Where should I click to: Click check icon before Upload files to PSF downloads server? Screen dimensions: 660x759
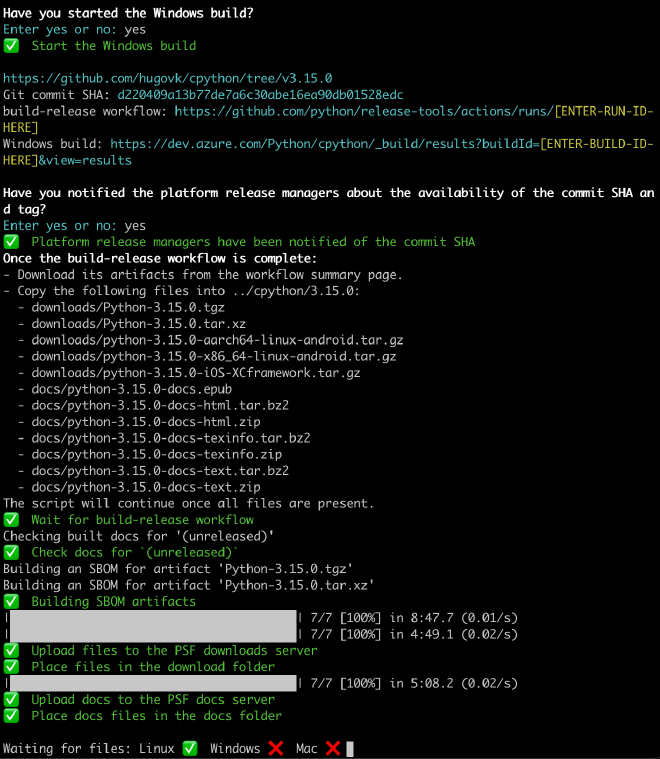(x=11, y=651)
